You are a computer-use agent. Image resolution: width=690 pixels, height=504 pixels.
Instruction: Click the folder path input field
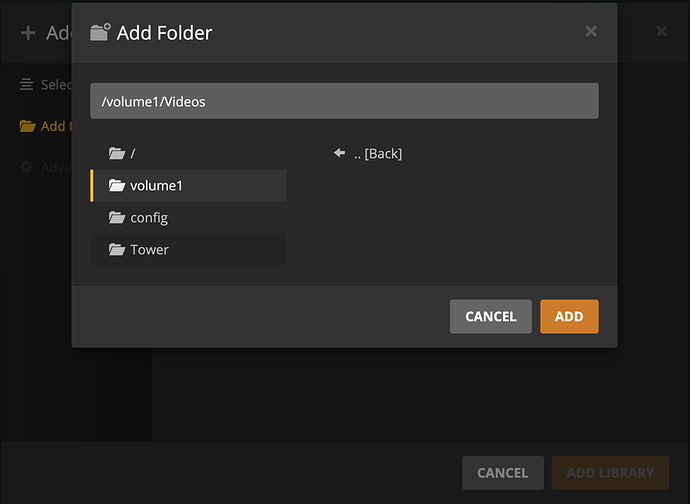pos(344,101)
